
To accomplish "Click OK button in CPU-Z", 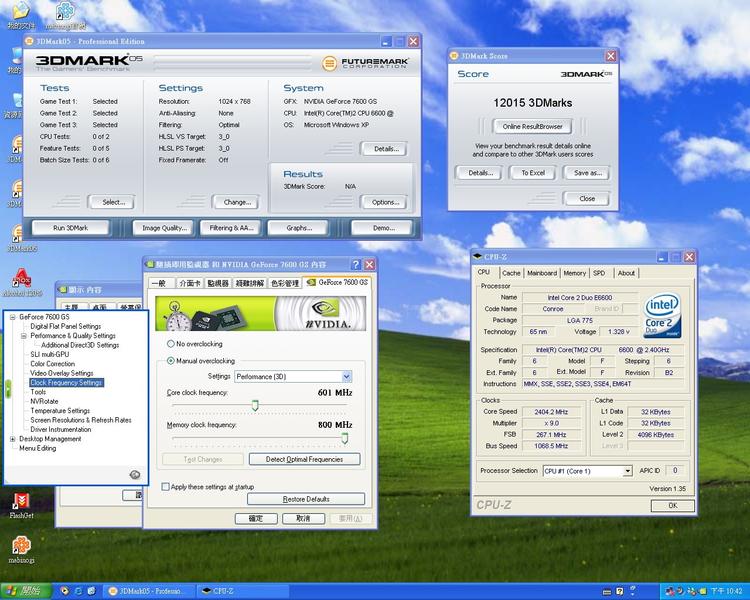I will pyautogui.click(x=673, y=505).
